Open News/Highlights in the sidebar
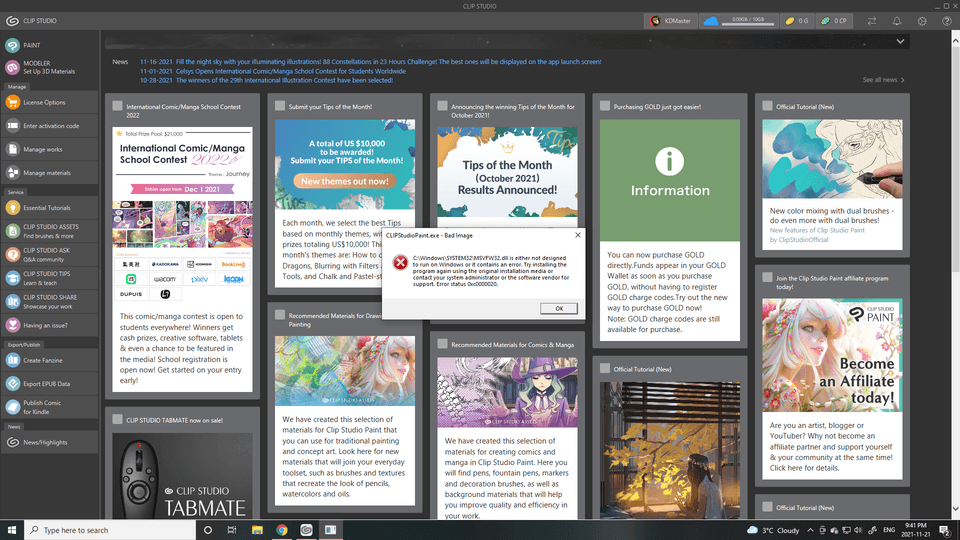The width and height of the screenshot is (960, 540). [x=45, y=442]
